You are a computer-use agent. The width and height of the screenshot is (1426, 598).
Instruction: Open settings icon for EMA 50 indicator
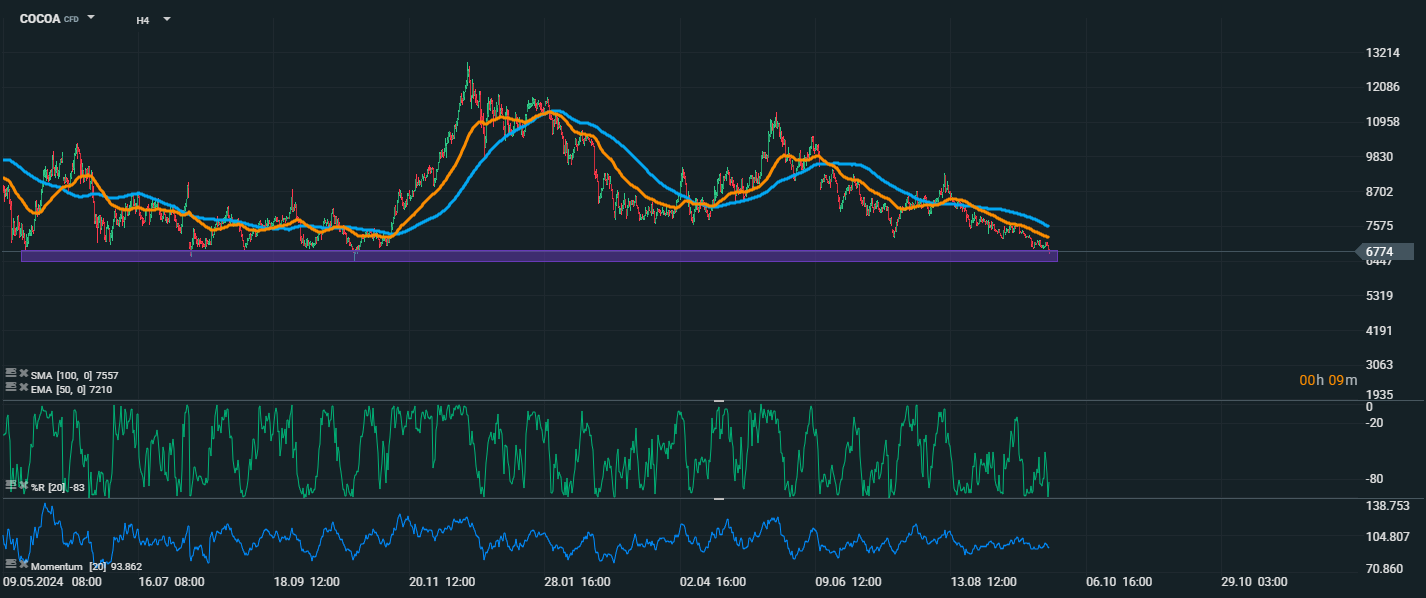(x=11, y=387)
